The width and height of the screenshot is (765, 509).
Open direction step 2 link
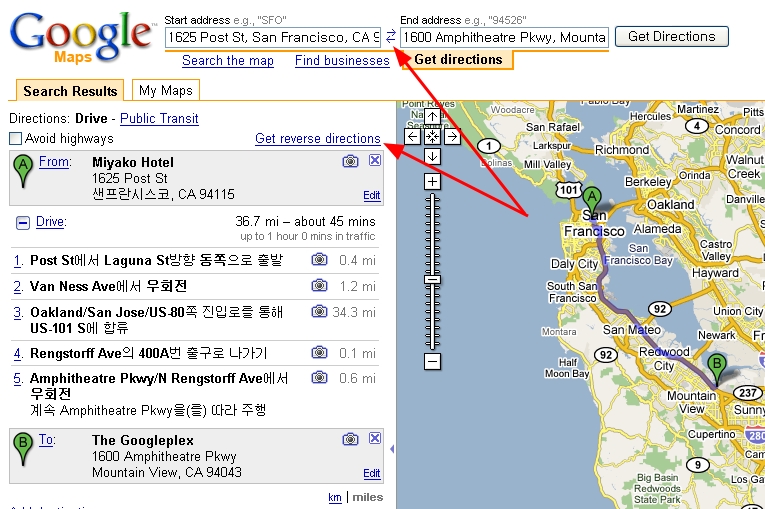click(x=18, y=287)
